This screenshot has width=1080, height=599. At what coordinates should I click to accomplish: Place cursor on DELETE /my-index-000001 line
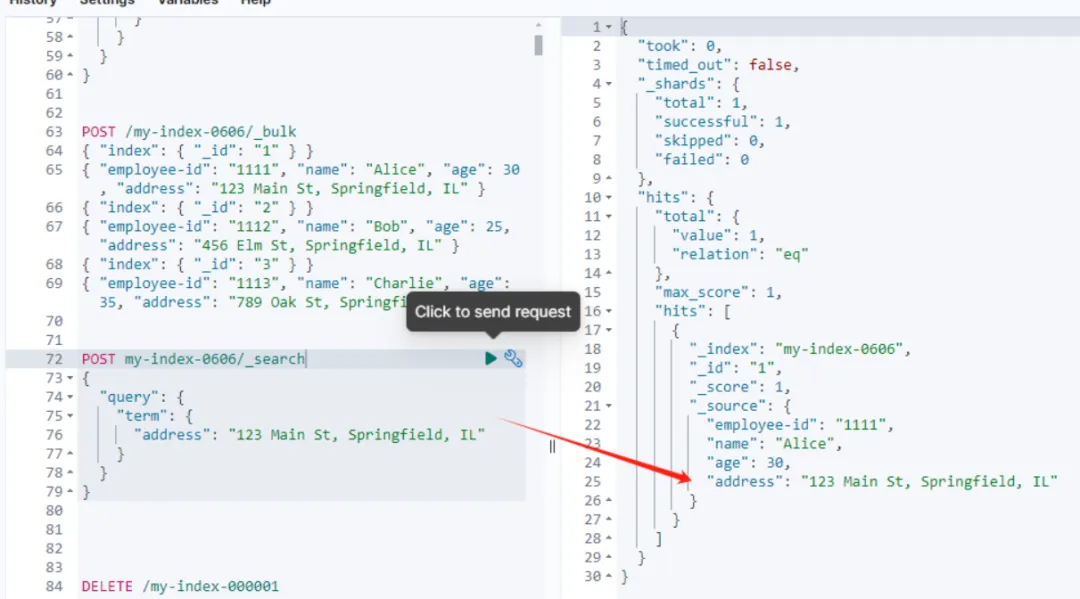tap(180, 586)
